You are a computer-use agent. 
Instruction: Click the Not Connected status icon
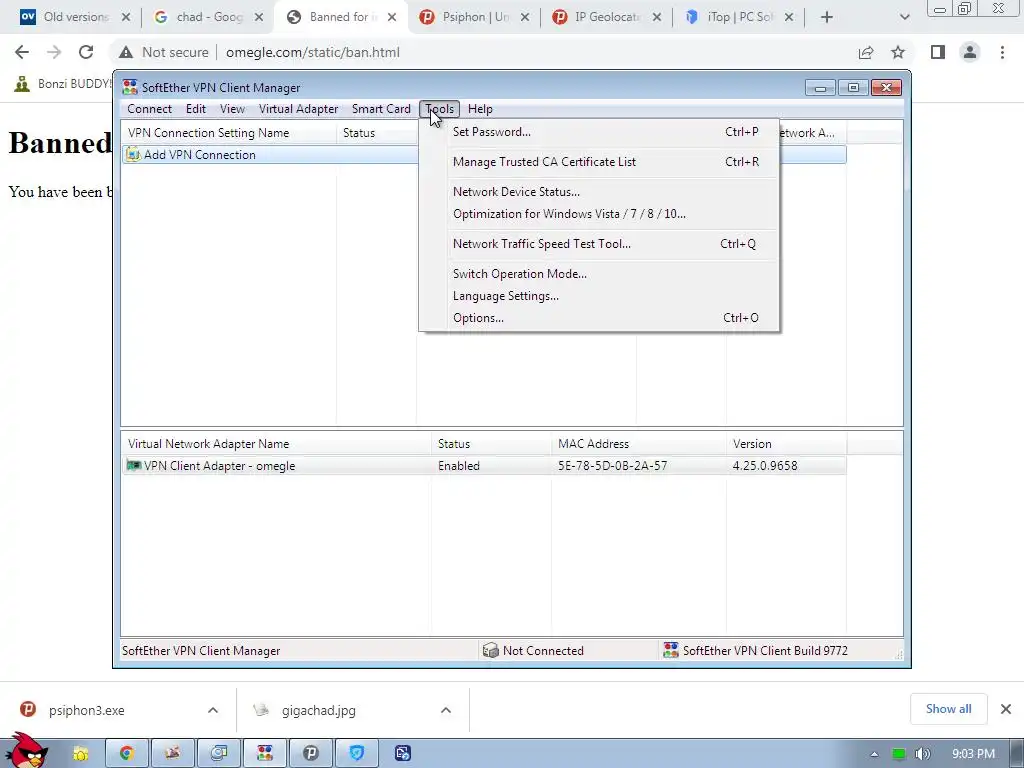coord(490,650)
